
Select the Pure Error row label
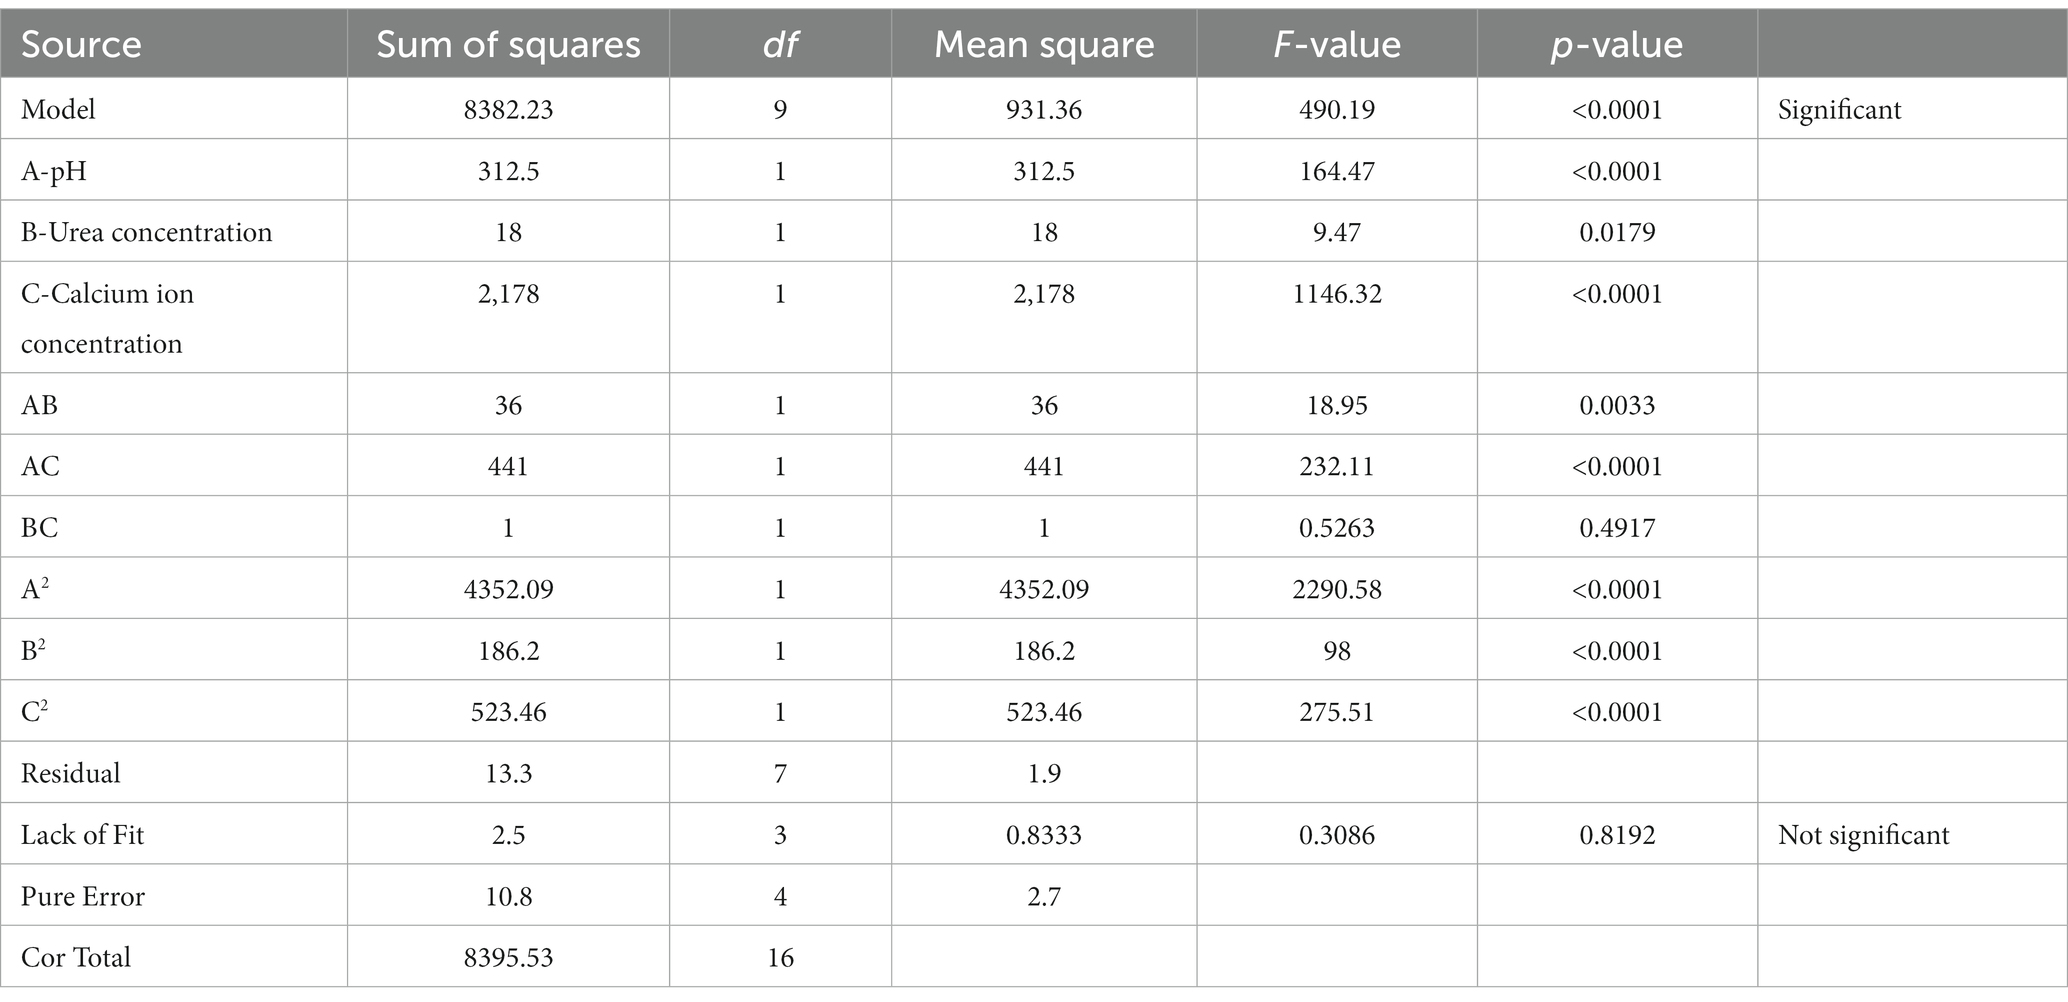pos(83,896)
